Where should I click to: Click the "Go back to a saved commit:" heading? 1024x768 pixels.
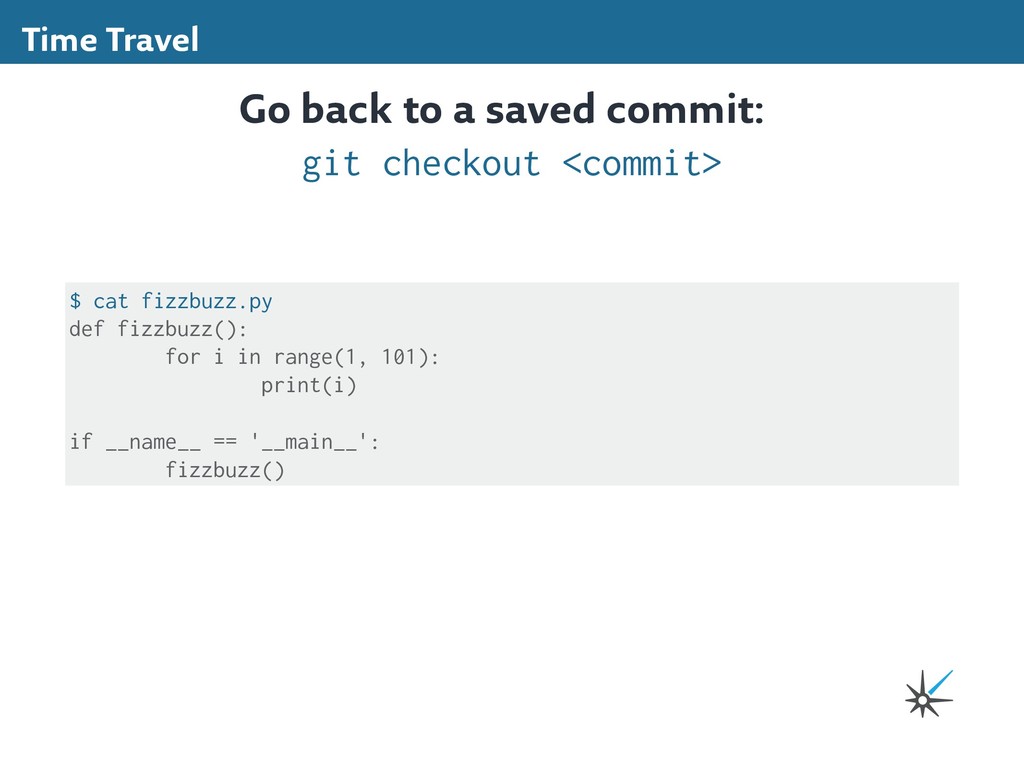501,110
